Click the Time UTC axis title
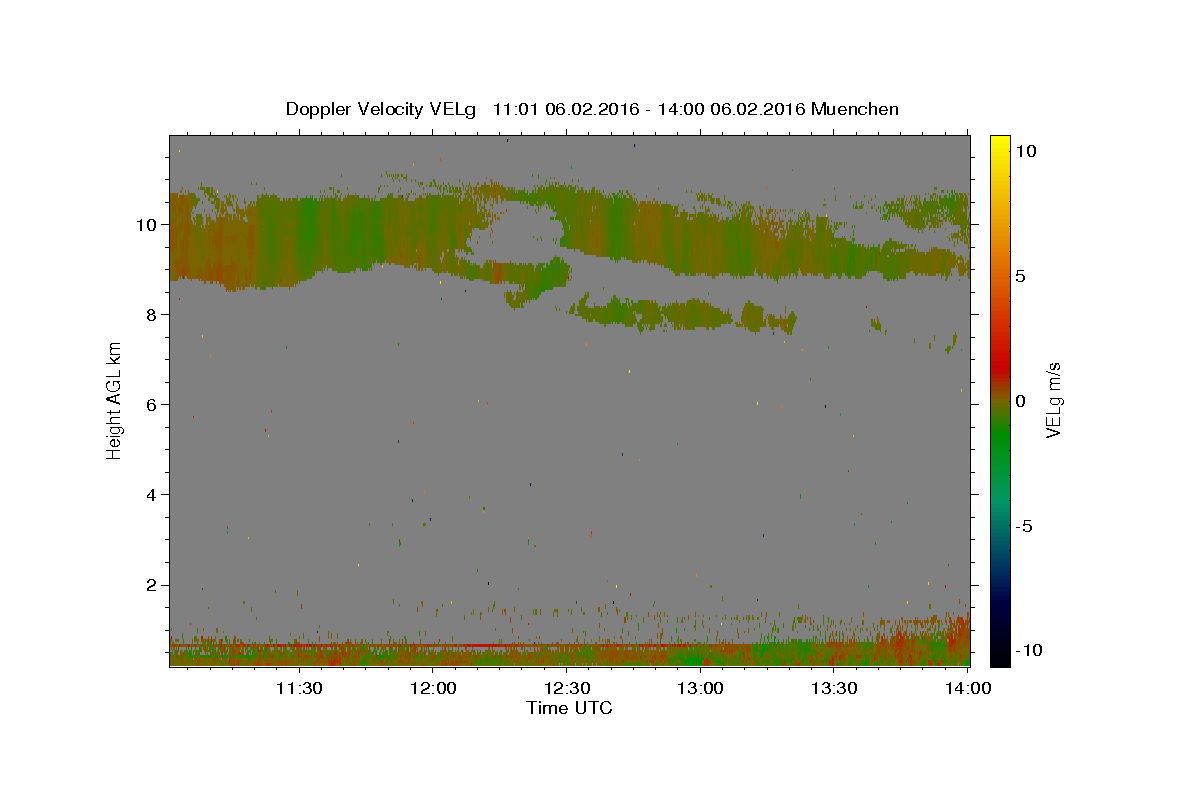The width and height of the screenshot is (1200, 800). pos(569,708)
